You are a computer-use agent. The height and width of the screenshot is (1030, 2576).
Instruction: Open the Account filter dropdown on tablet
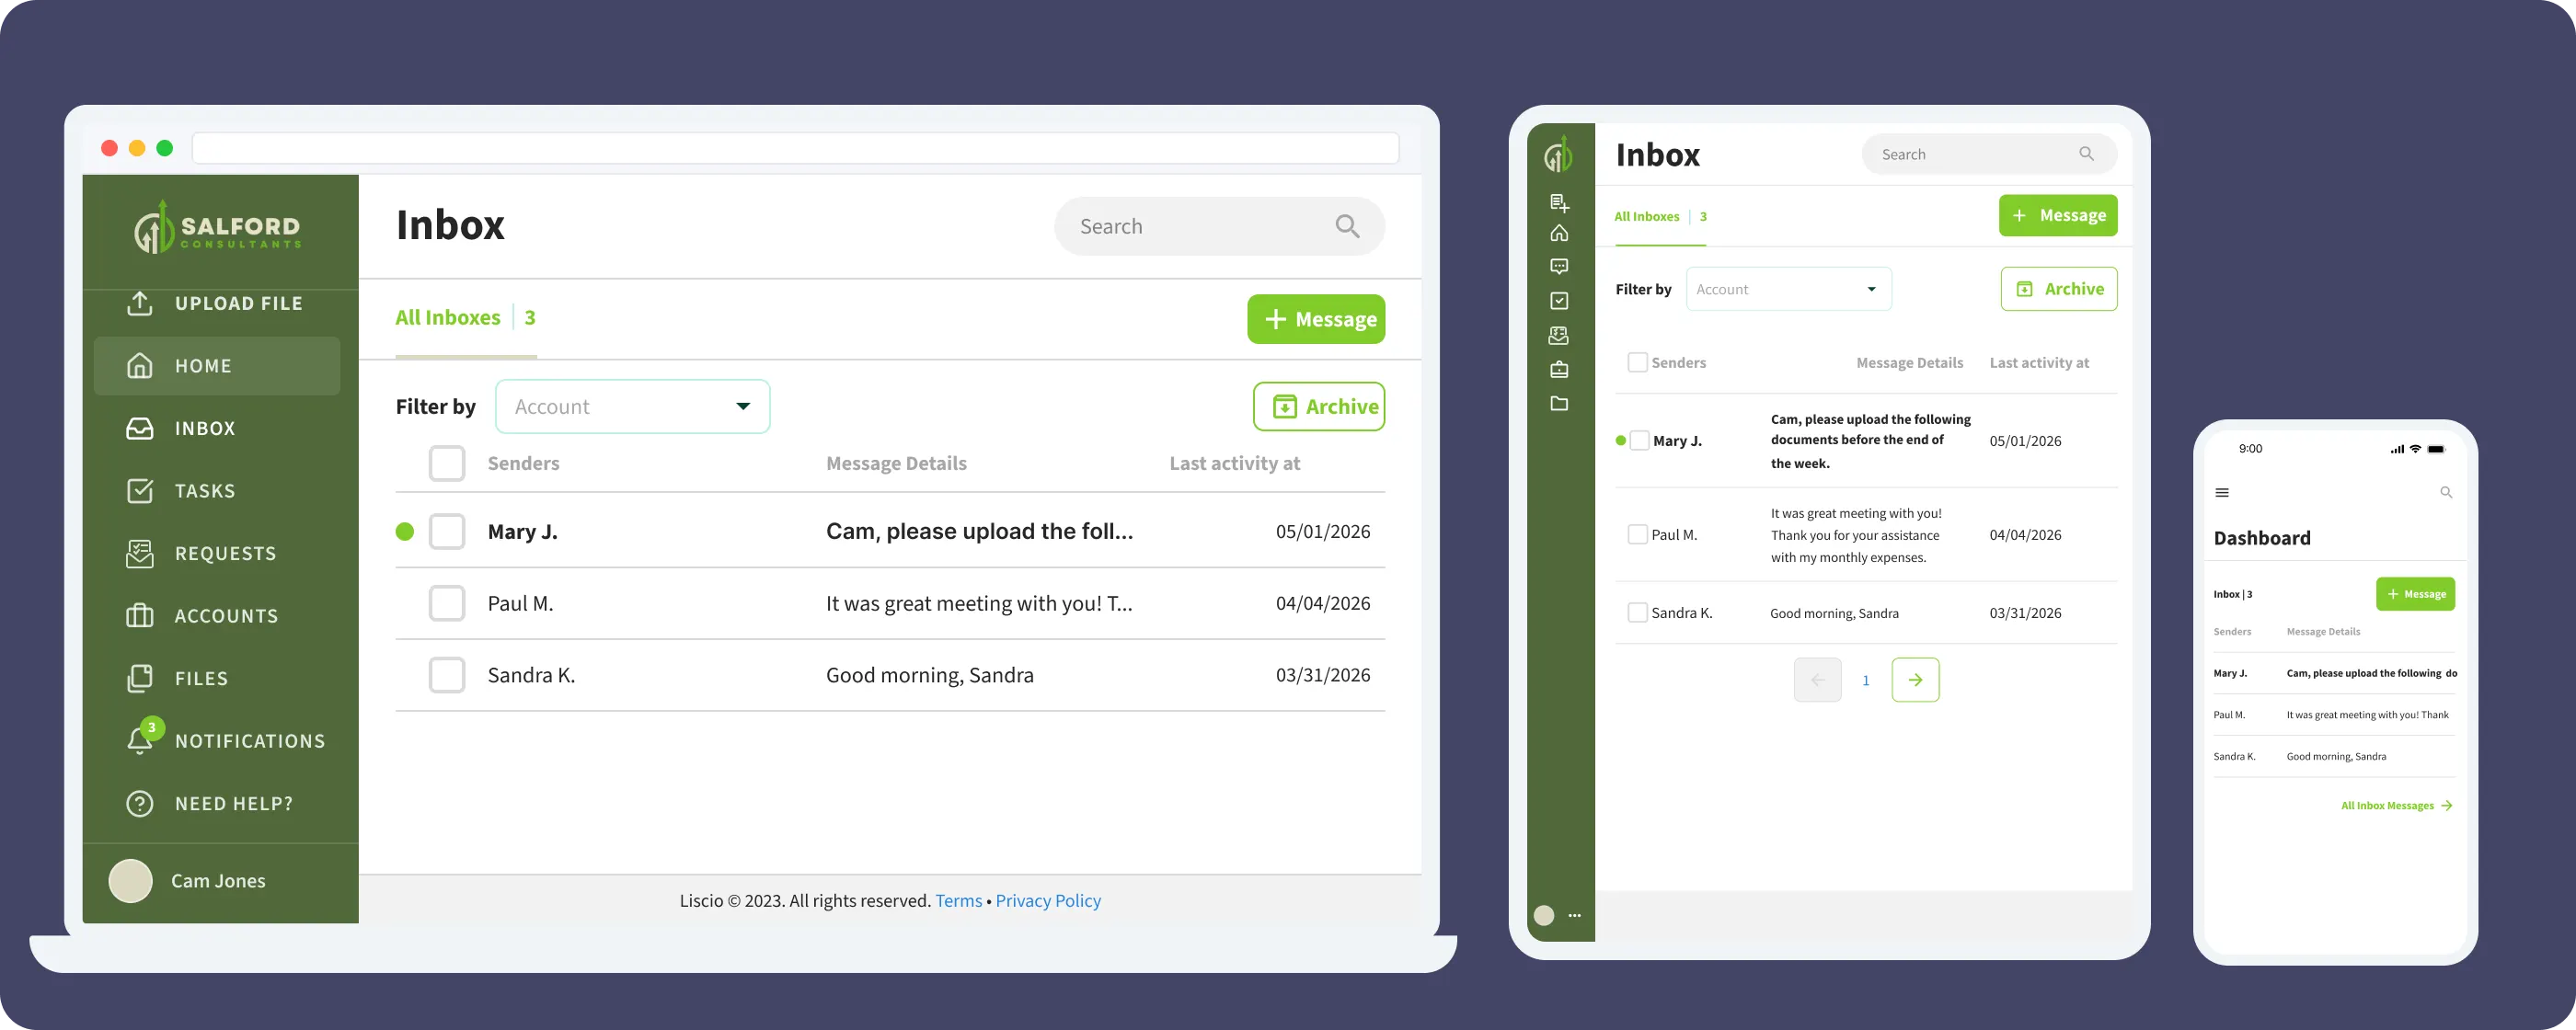point(1788,289)
